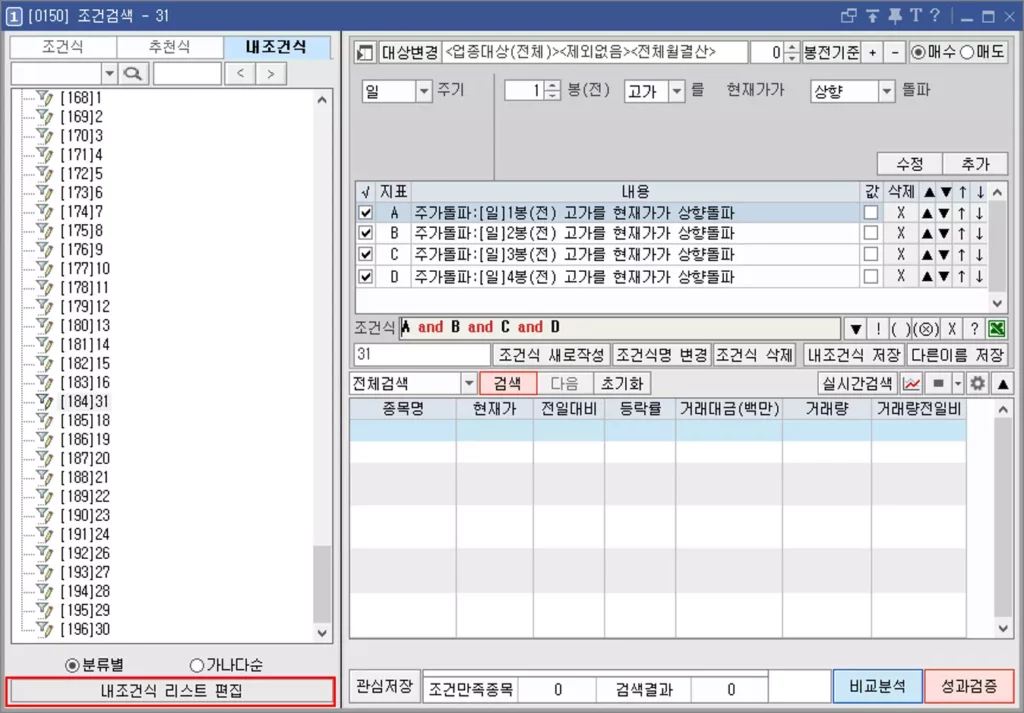
Task: Click the 비교분석 button
Action: click(877, 686)
